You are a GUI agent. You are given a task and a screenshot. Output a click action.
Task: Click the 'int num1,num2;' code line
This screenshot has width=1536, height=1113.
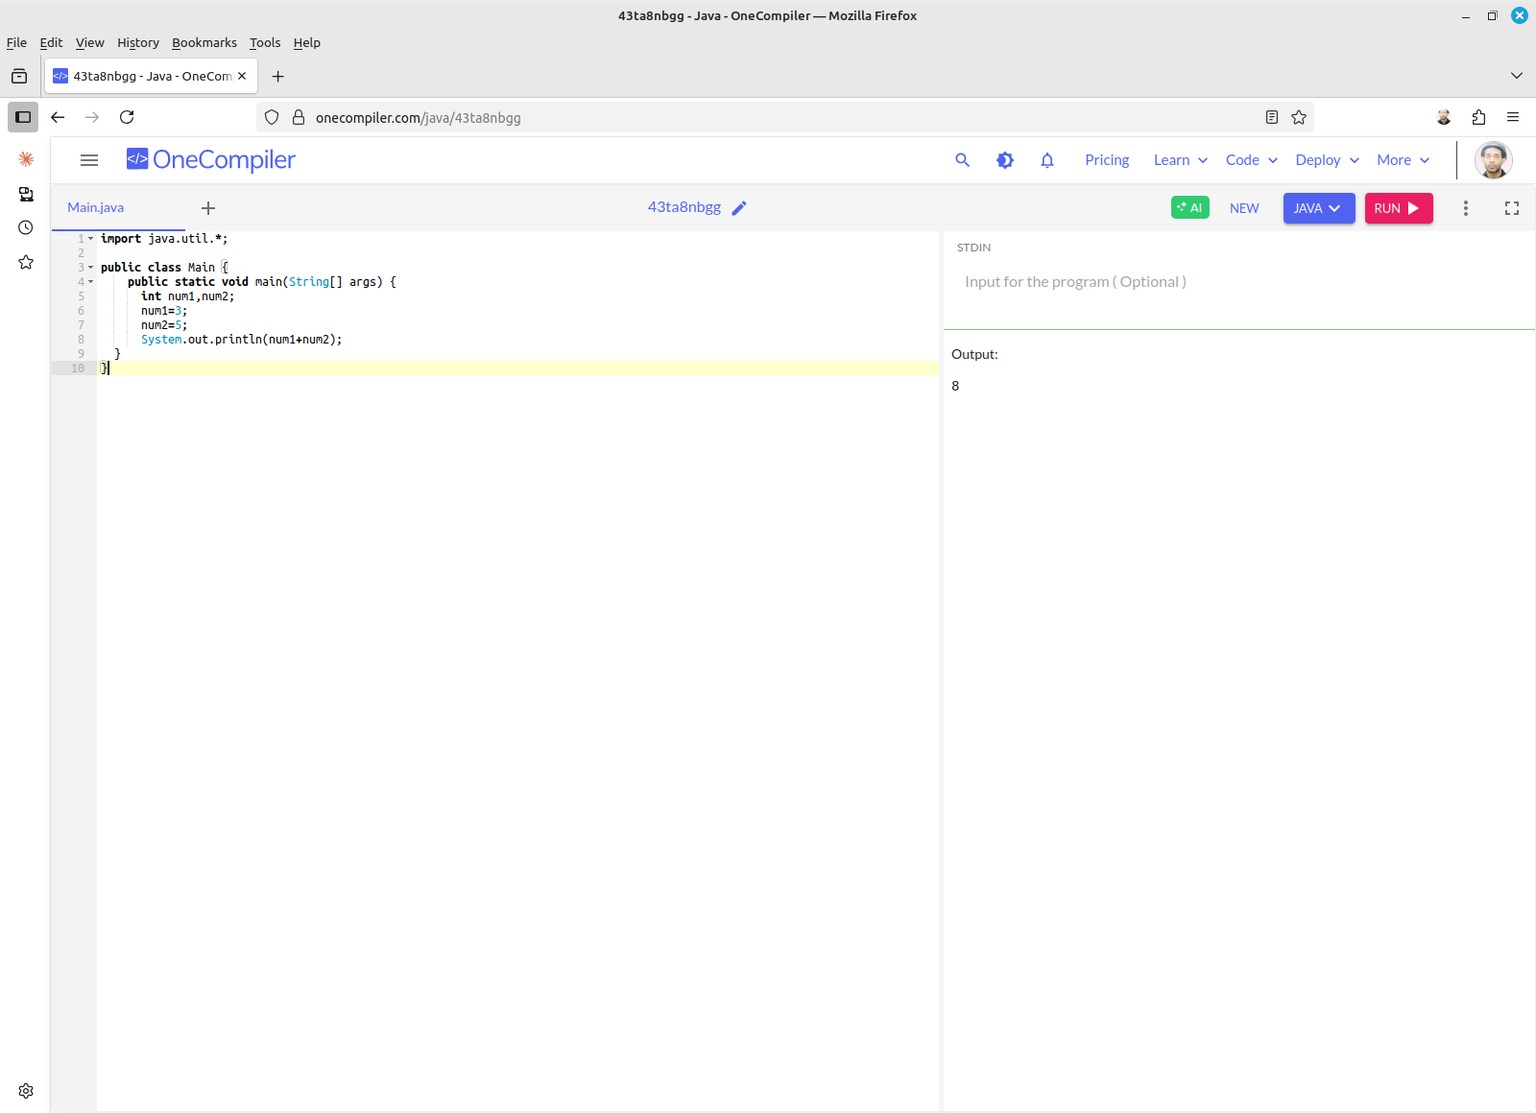pyautogui.click(x=187, y=296)
